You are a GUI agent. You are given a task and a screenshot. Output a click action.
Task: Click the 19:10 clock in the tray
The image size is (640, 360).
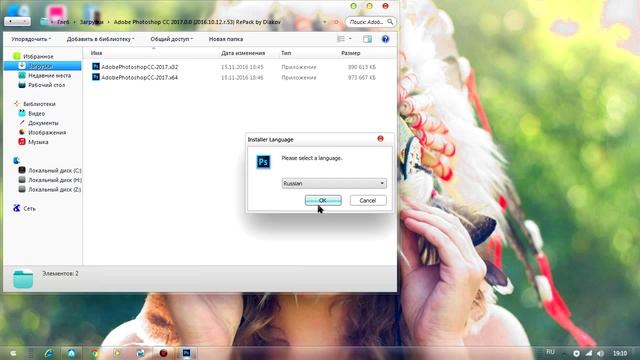pos(620,353)
